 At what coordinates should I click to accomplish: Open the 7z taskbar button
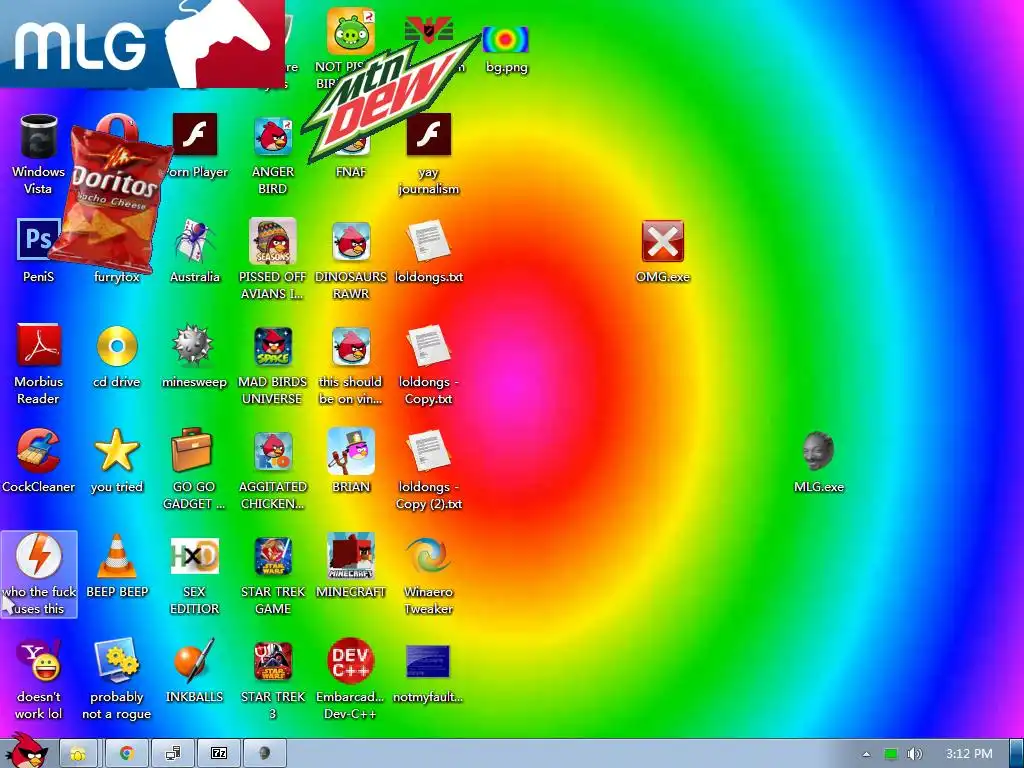click(x=219, y=753)
